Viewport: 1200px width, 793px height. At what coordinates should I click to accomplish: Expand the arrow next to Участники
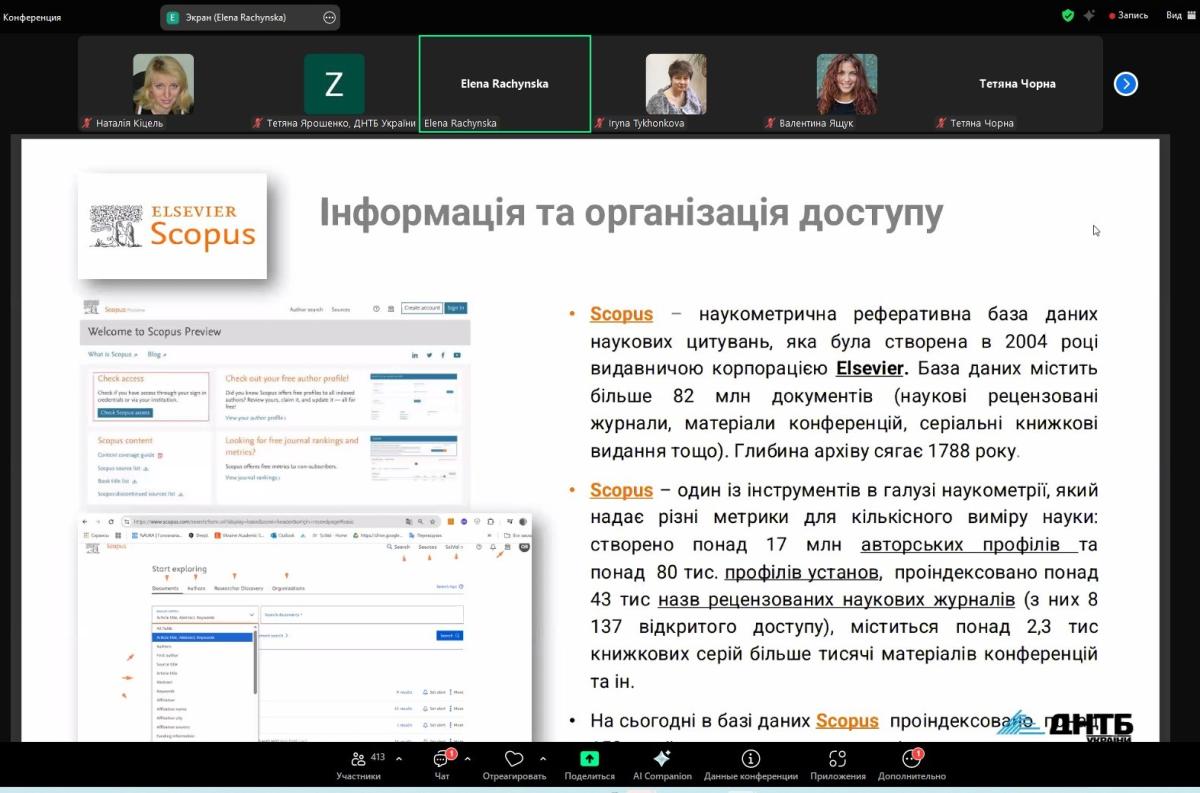click(399, 758)
